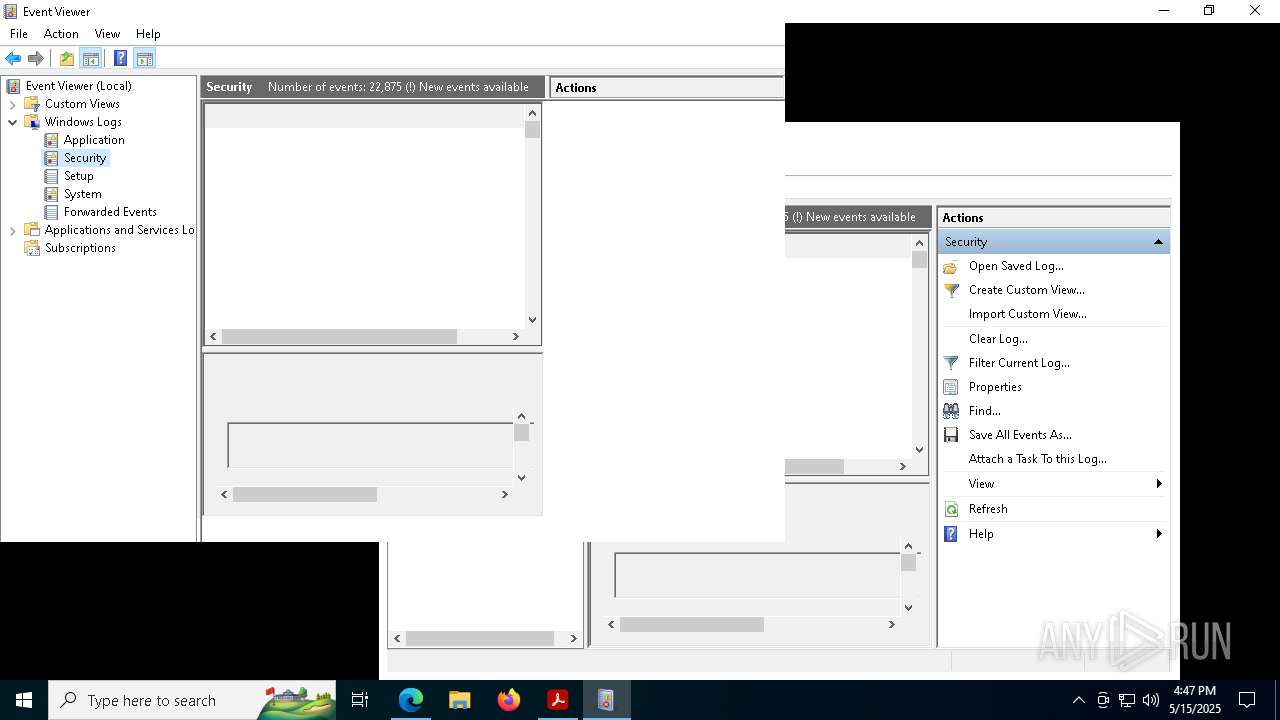Open the network icon in system tray
The width and height of the screenshot is (1280, 720).
1127,700
